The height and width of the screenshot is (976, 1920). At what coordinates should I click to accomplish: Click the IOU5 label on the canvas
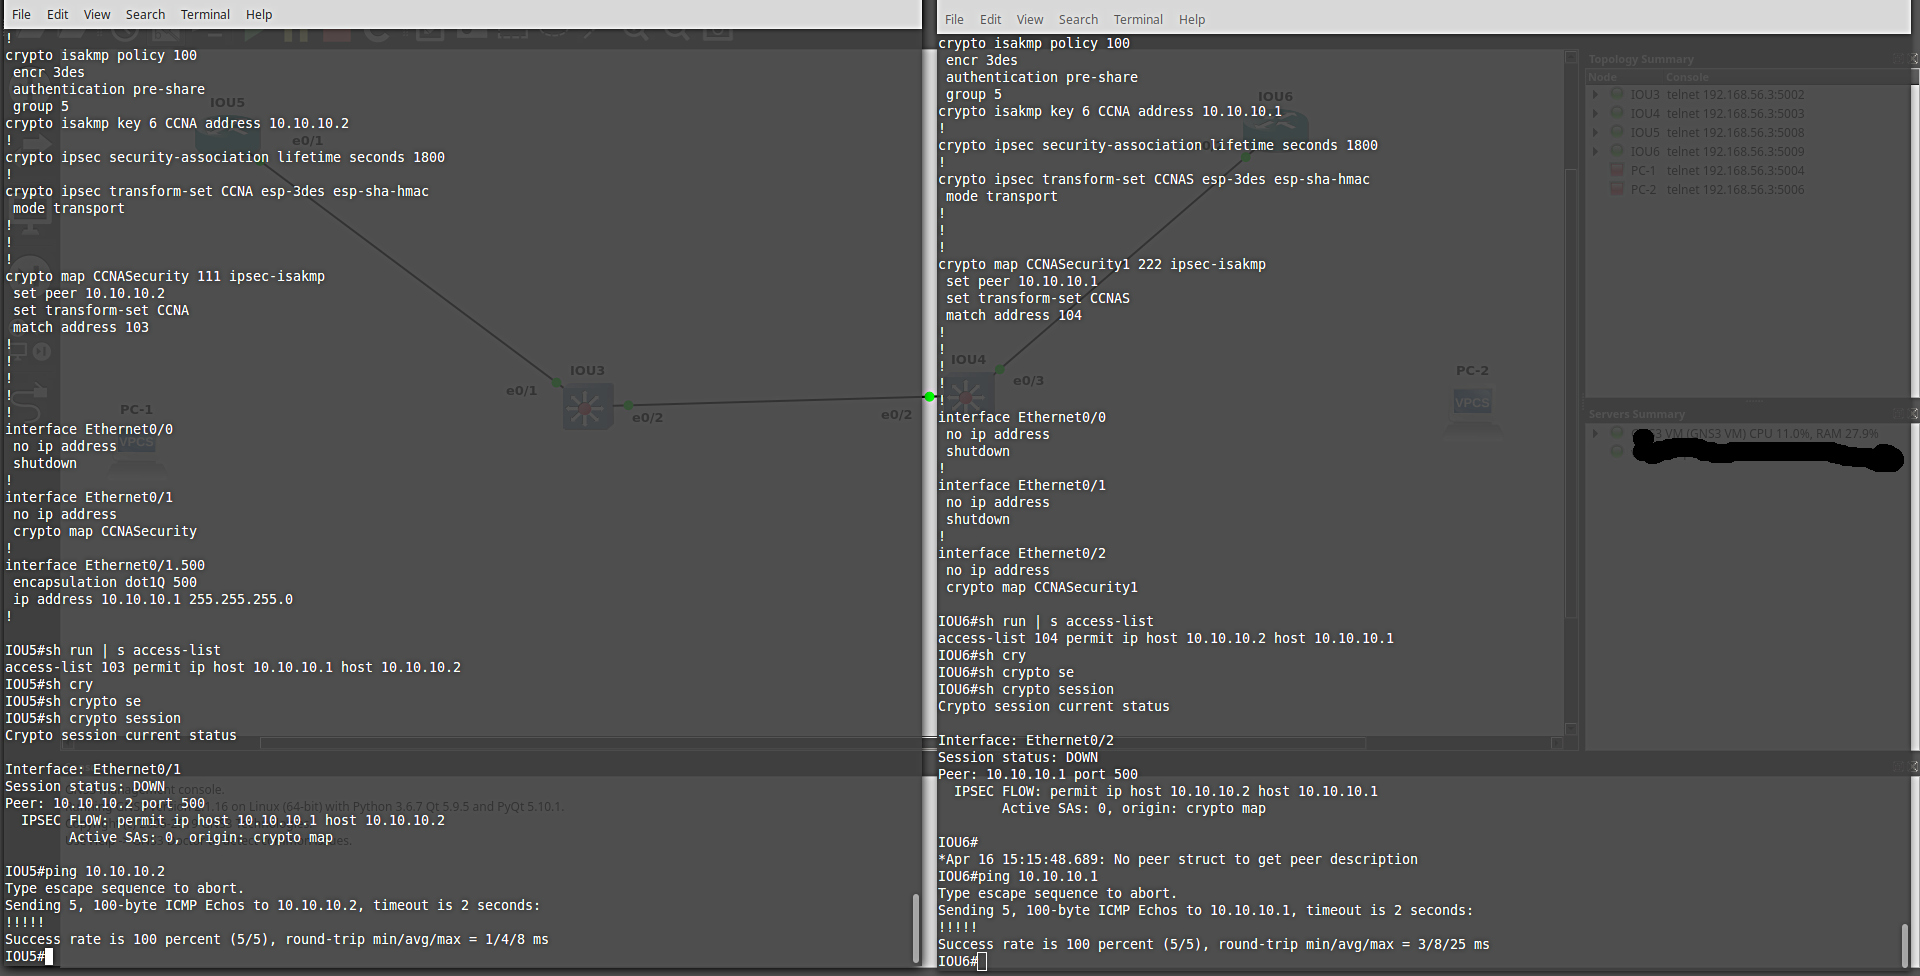coord(227,102)
